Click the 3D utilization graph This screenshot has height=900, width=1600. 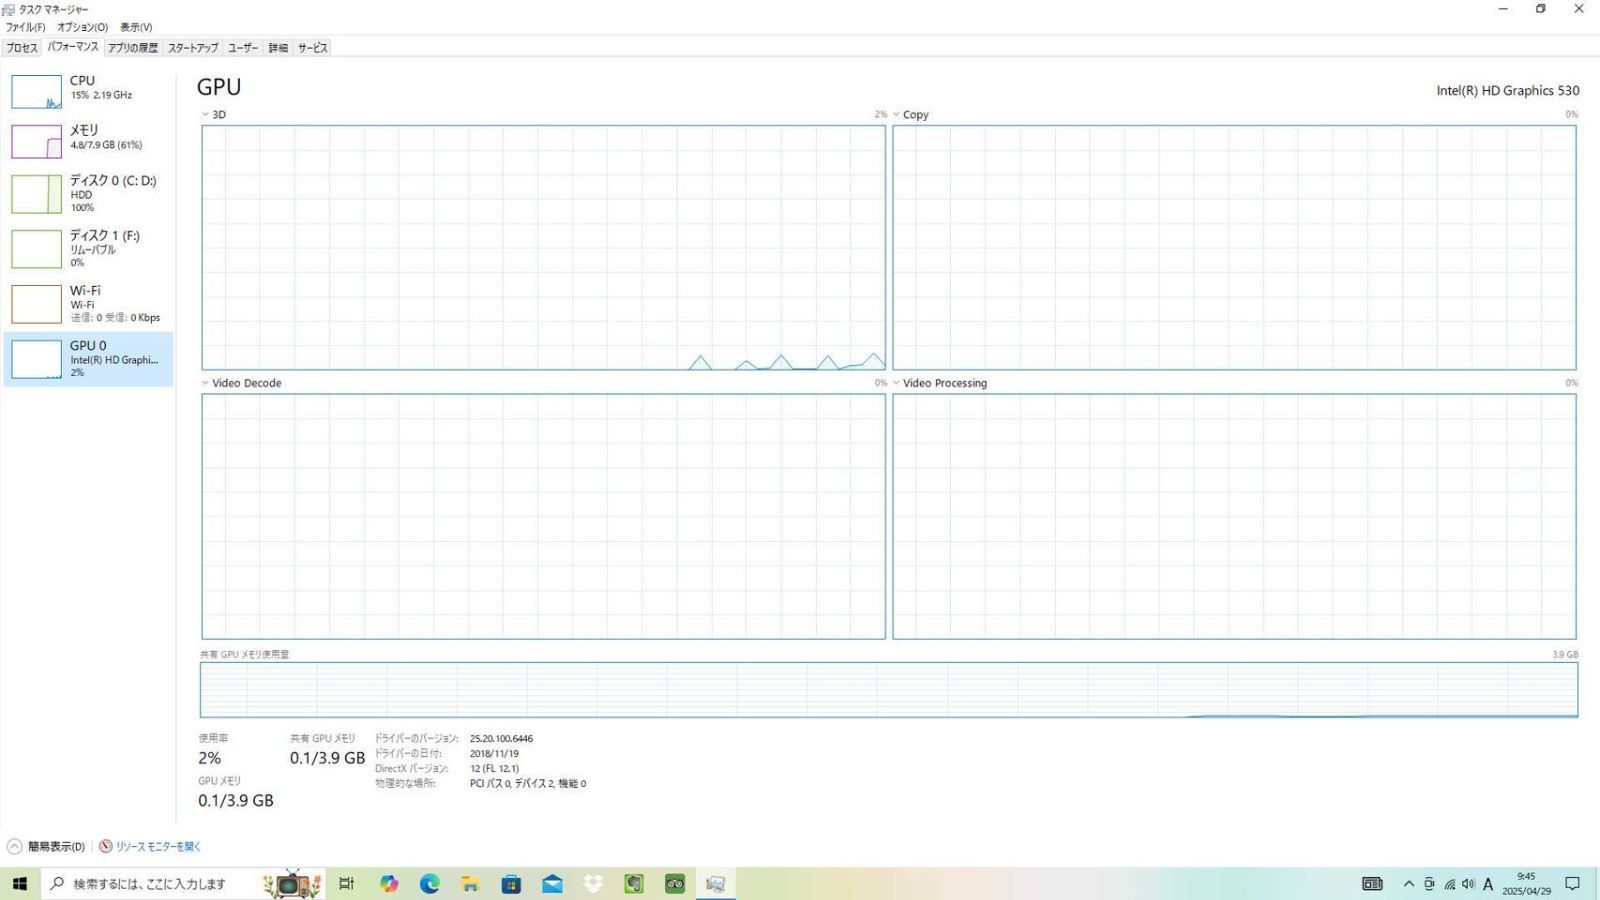pos(543,247)
